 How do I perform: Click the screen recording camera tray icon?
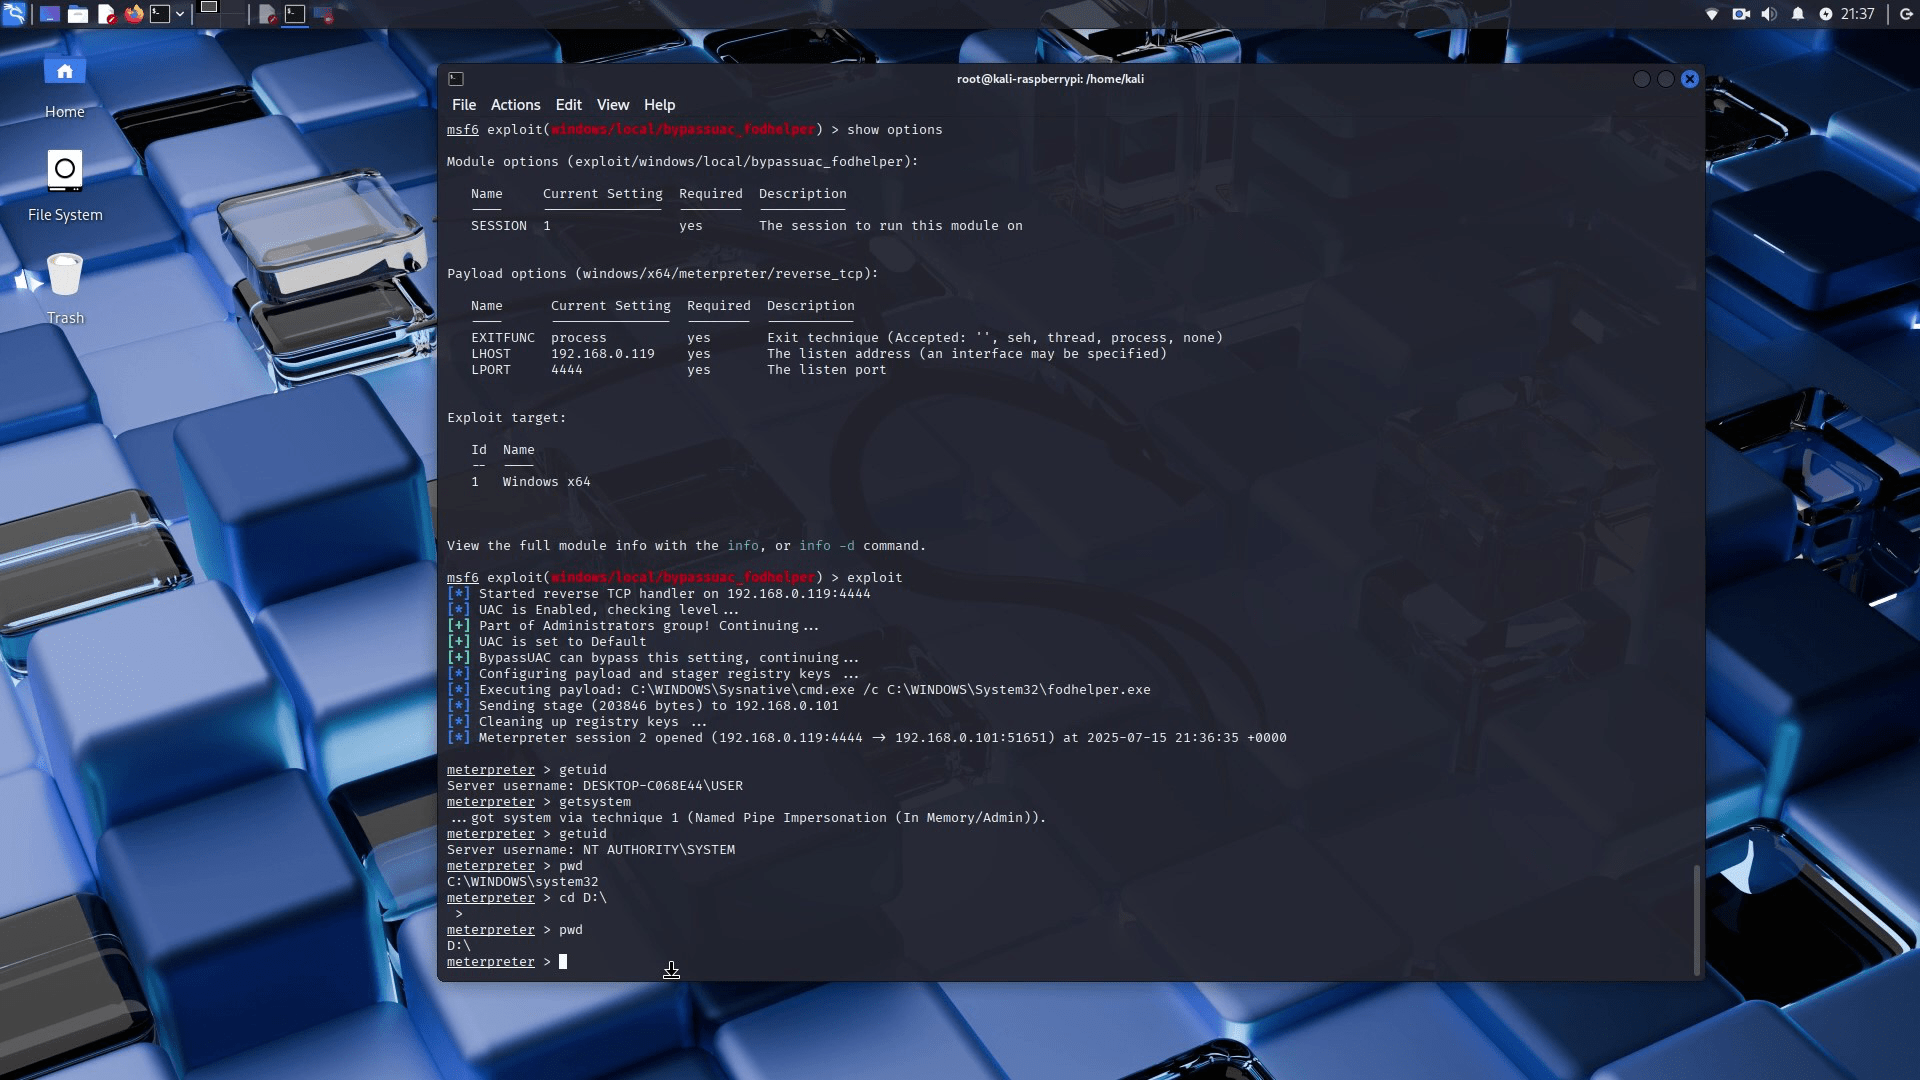coord(1741,14)
